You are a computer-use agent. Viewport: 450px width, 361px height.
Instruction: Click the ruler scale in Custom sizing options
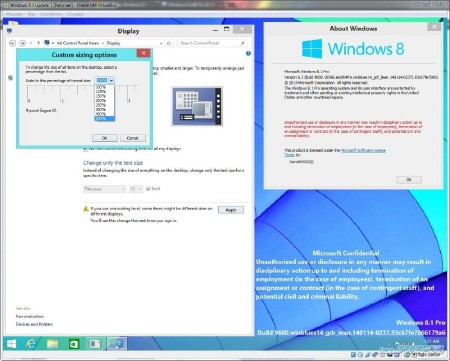82,93
